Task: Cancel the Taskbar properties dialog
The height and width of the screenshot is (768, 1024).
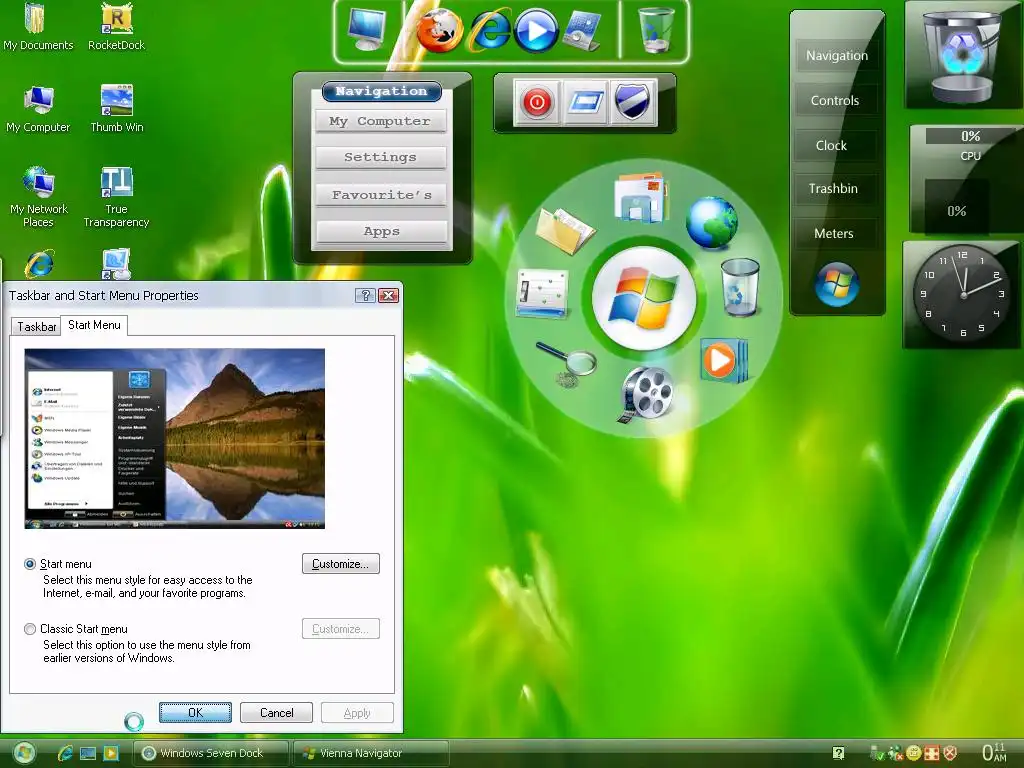Action: (x=276, y=712)
